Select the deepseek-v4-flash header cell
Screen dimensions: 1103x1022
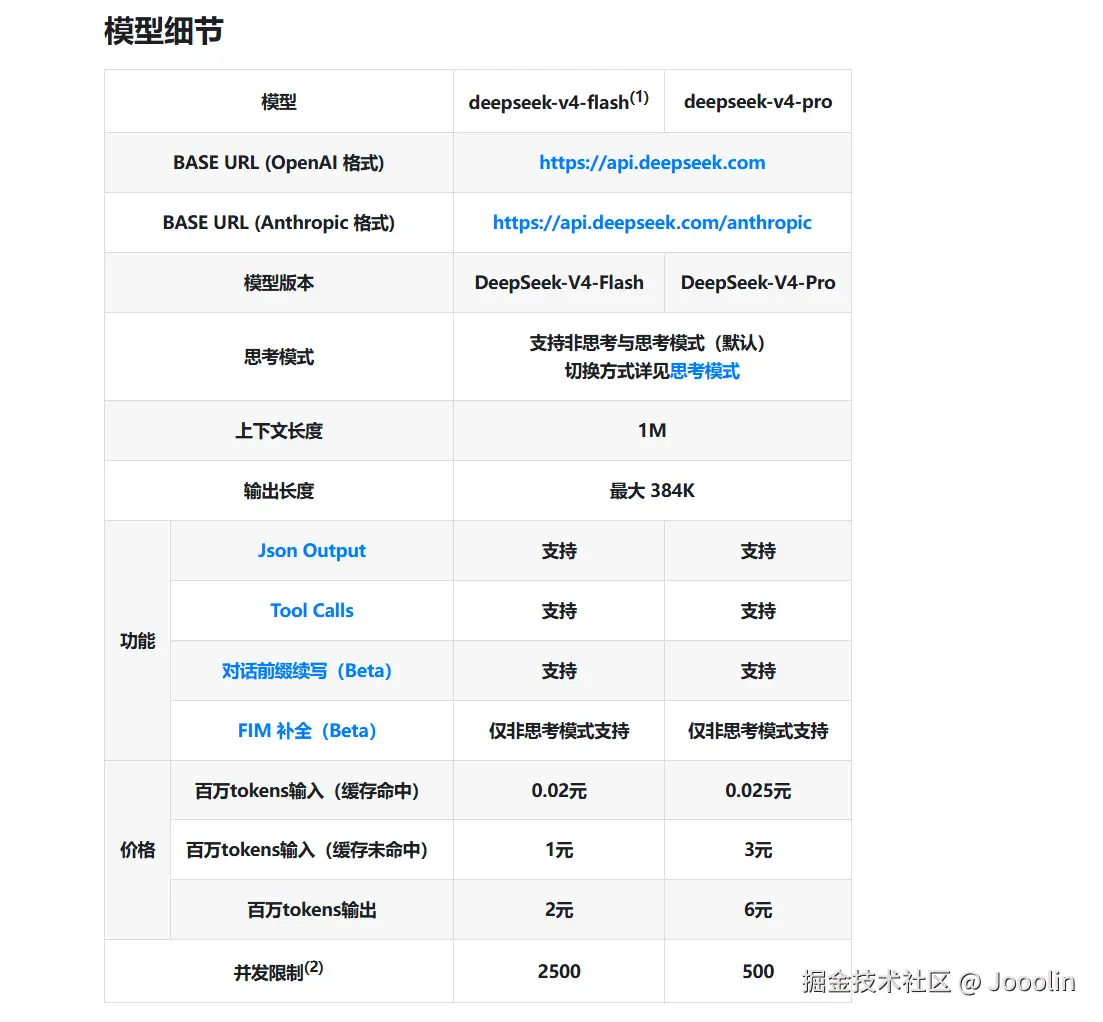click(559, 101)
